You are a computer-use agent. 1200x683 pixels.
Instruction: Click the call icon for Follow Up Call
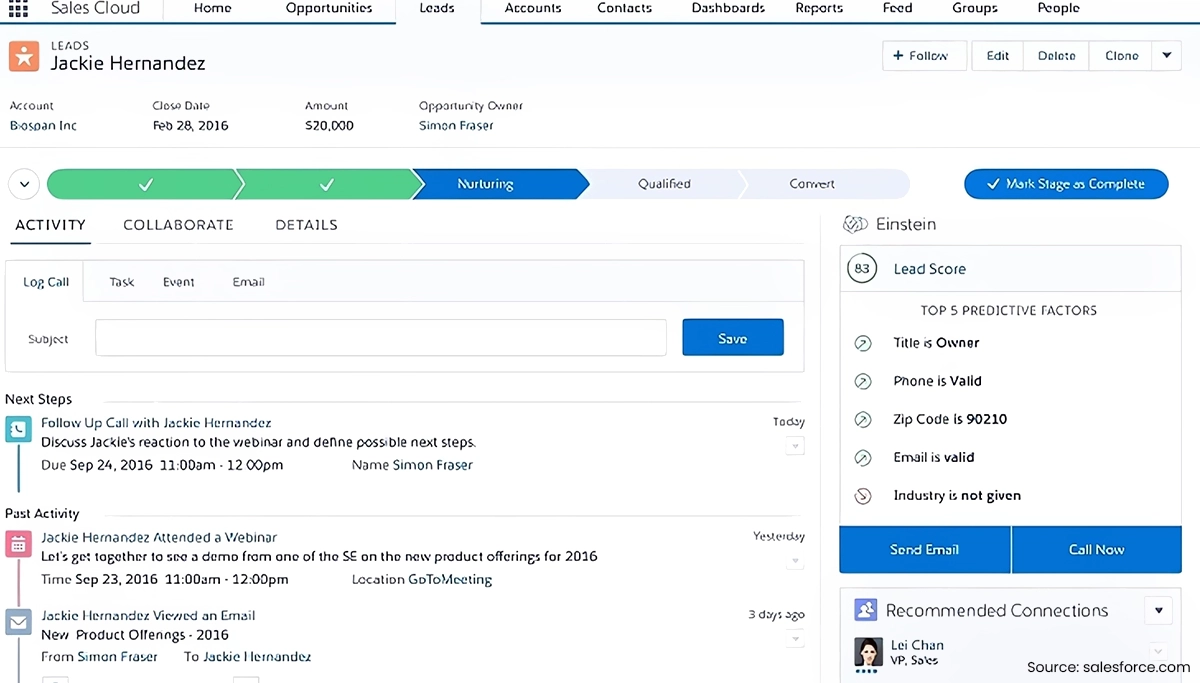click(x=19, y=430)
